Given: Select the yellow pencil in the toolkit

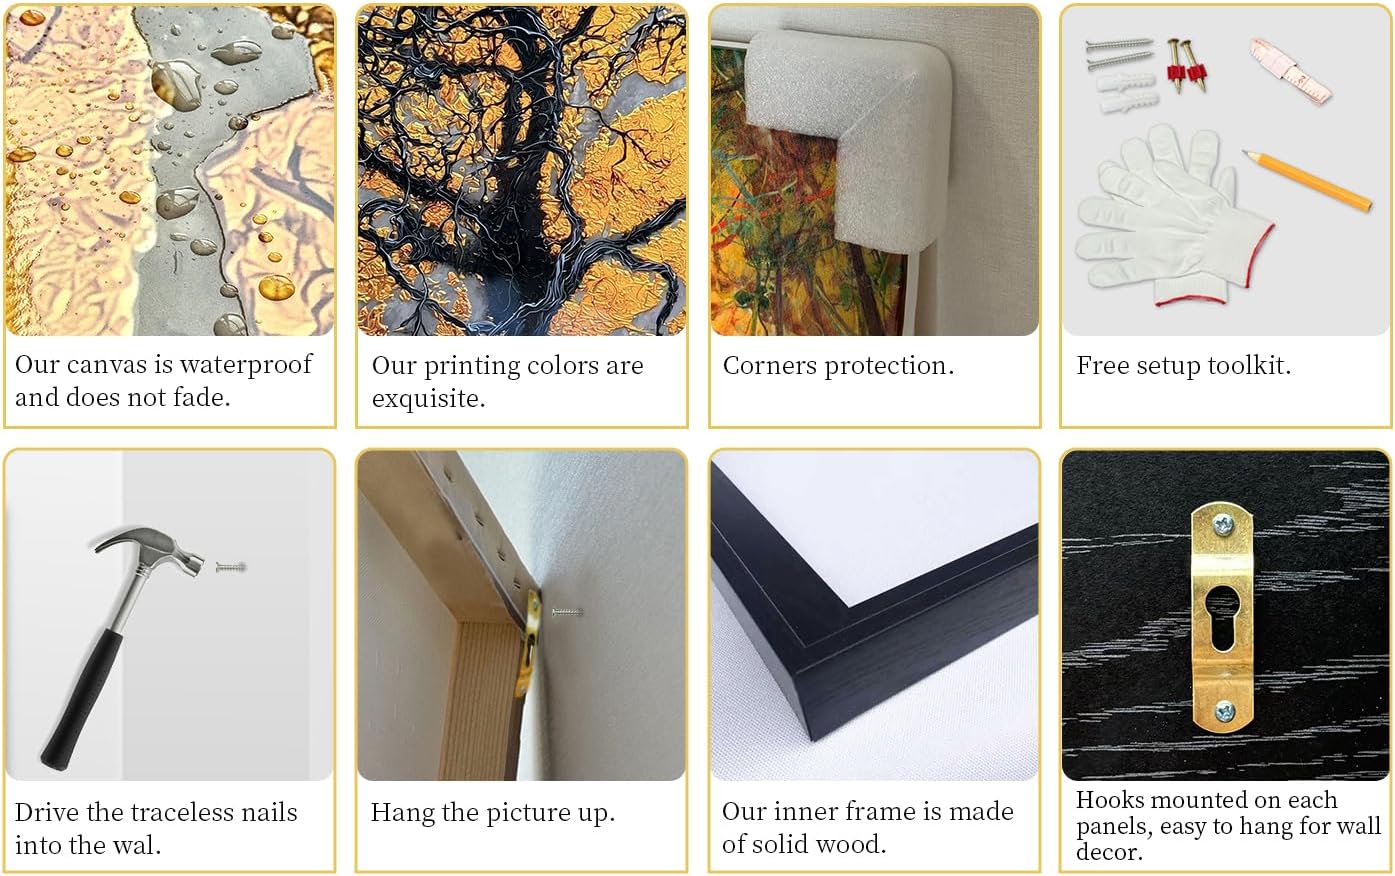Looking at the screenshot, I should tap(1307, 180).
